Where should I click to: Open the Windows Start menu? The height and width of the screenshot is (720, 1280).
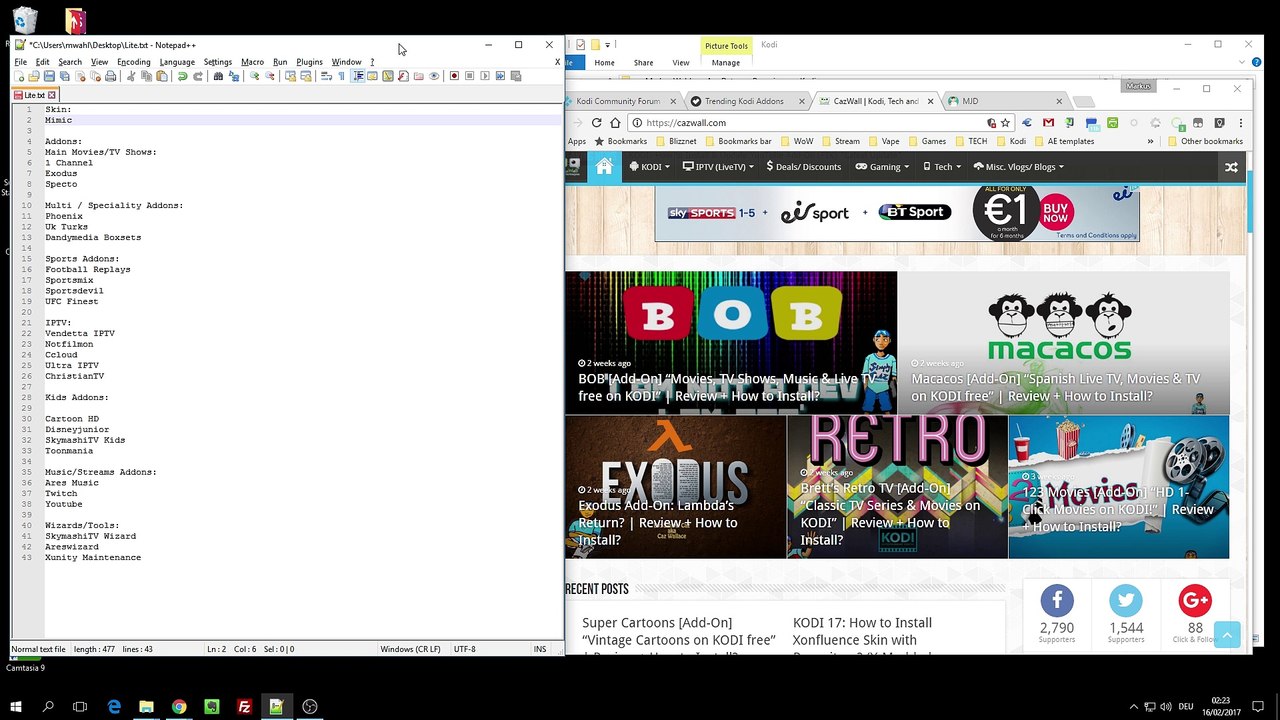point(16,706)
